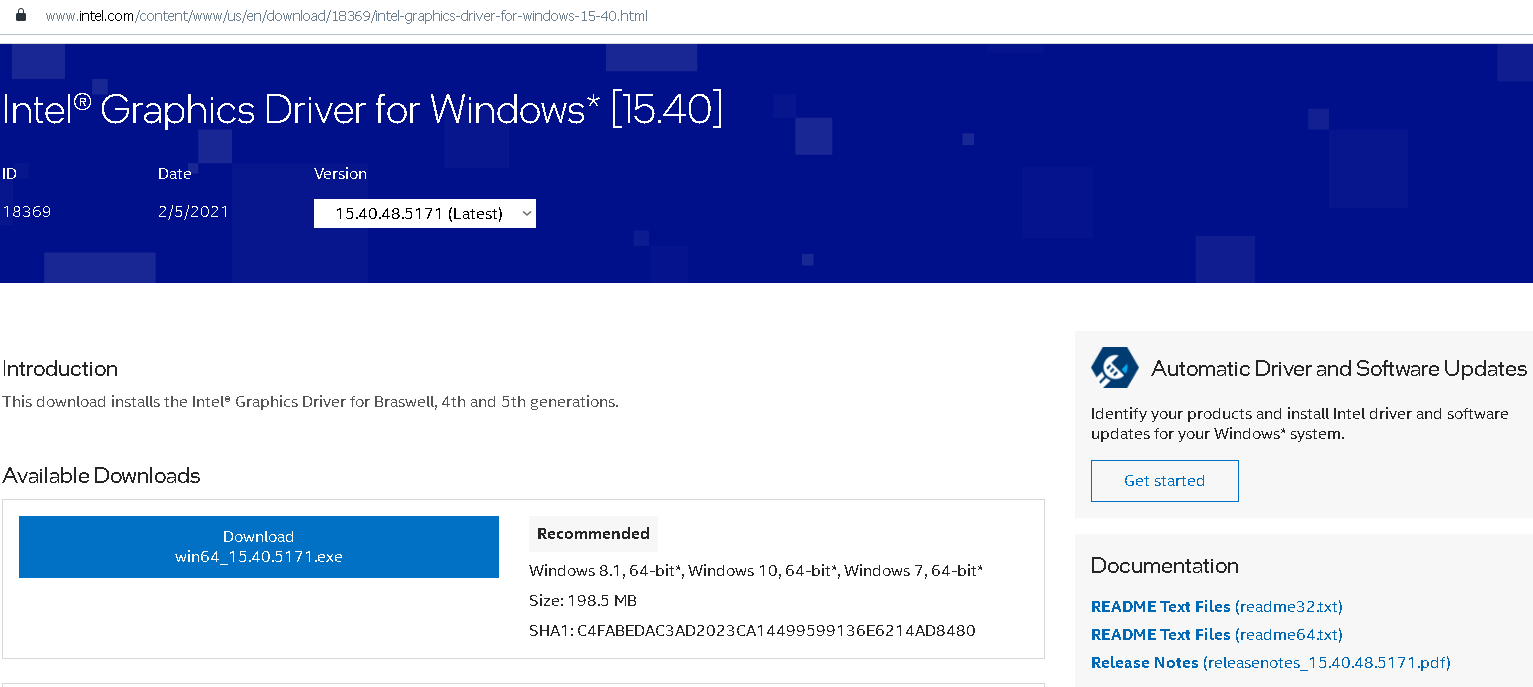This screenshot has width=1533, height=687.
Task: Click the date 2/5/2021
Action: point(193,212)
